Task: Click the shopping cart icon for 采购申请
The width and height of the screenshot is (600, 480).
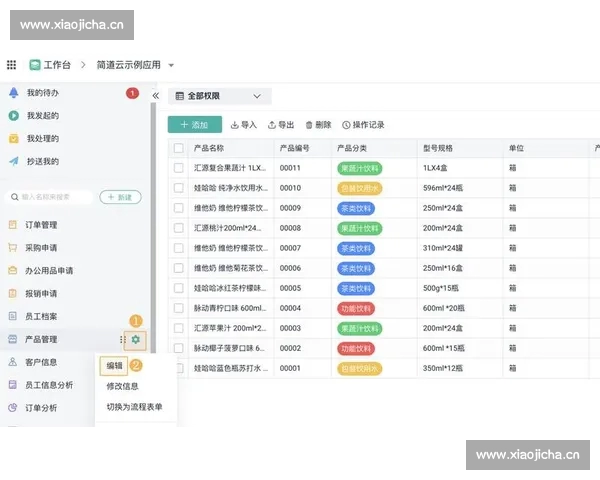Action: click(x=13, y=248)
